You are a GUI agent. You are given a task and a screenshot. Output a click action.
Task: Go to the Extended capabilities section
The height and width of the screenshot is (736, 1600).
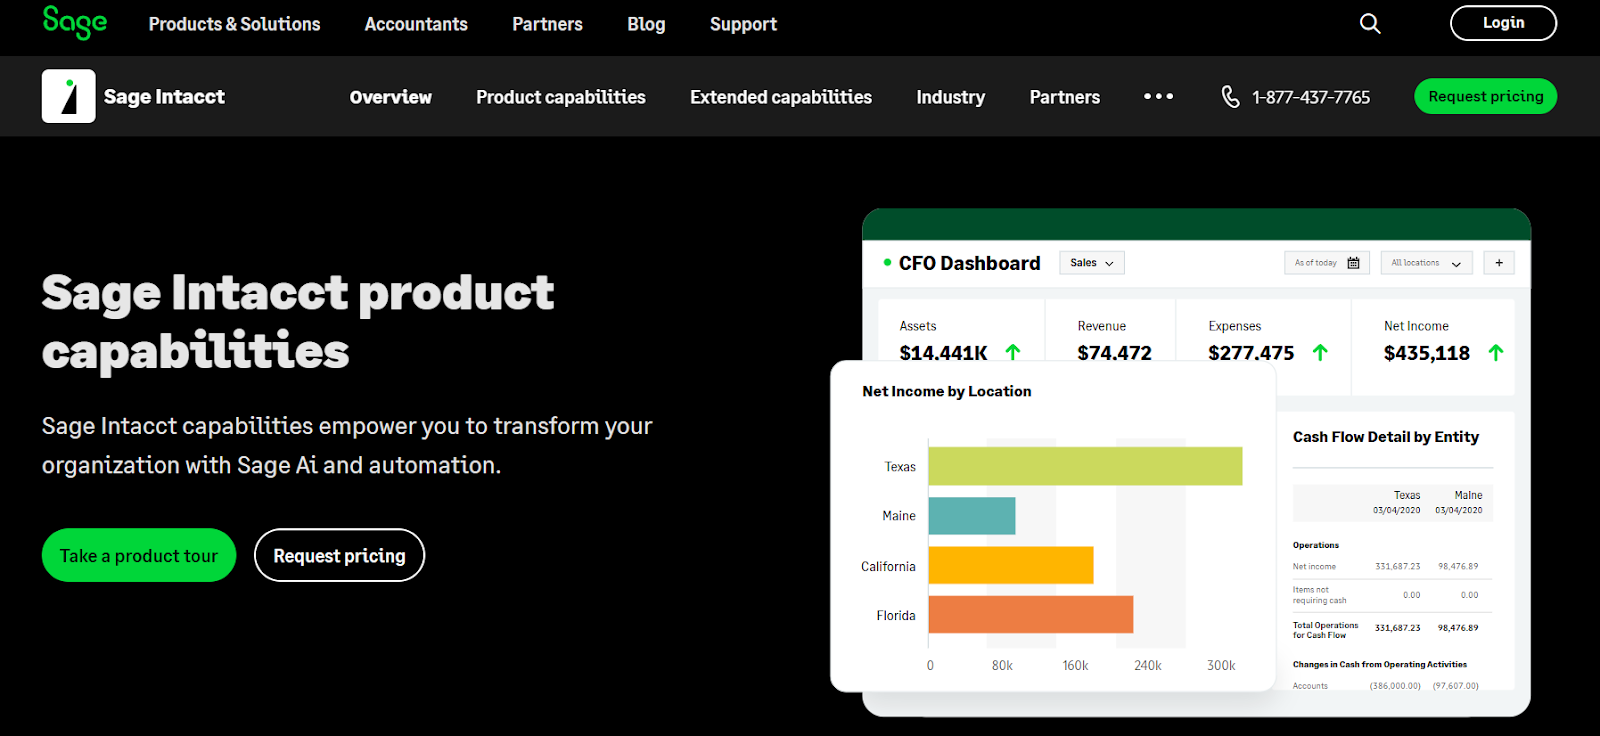[780, 97]
